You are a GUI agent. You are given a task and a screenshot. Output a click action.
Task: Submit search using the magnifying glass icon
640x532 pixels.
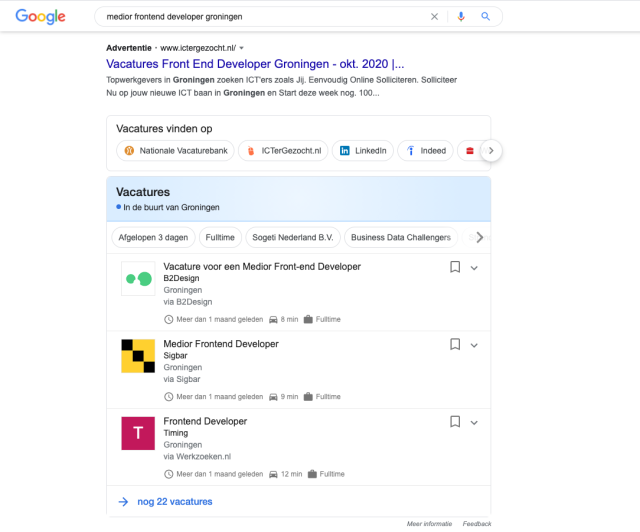point(485,16)
